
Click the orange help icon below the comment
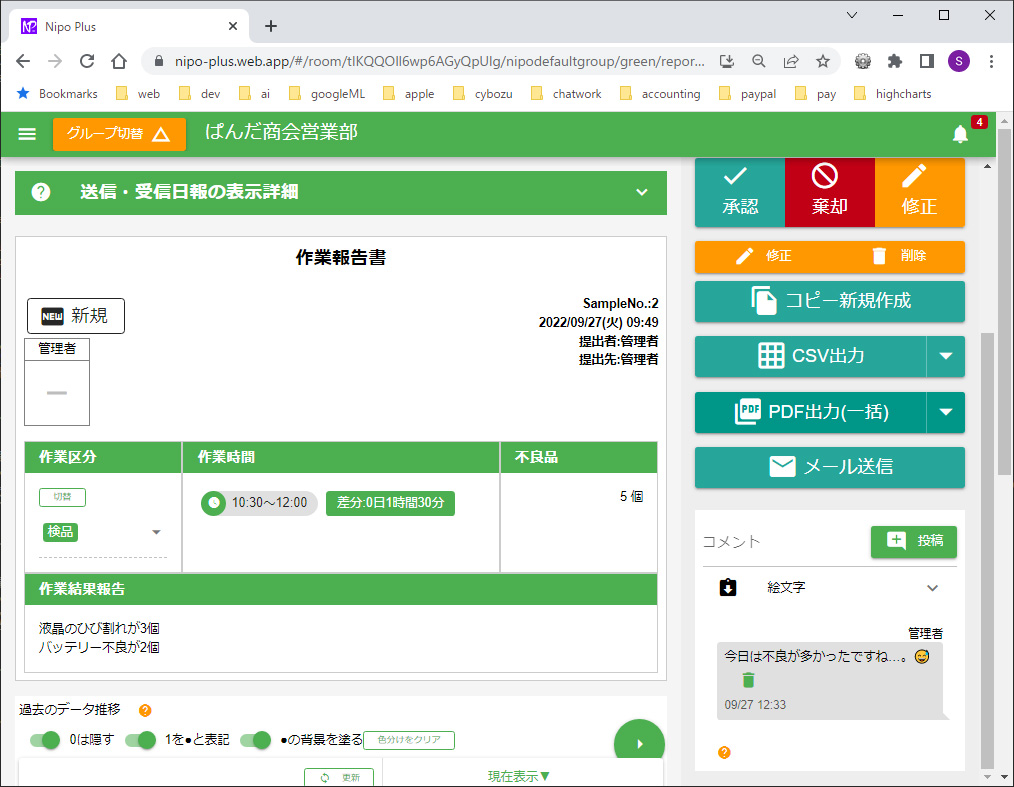click(x=724, y=752)
